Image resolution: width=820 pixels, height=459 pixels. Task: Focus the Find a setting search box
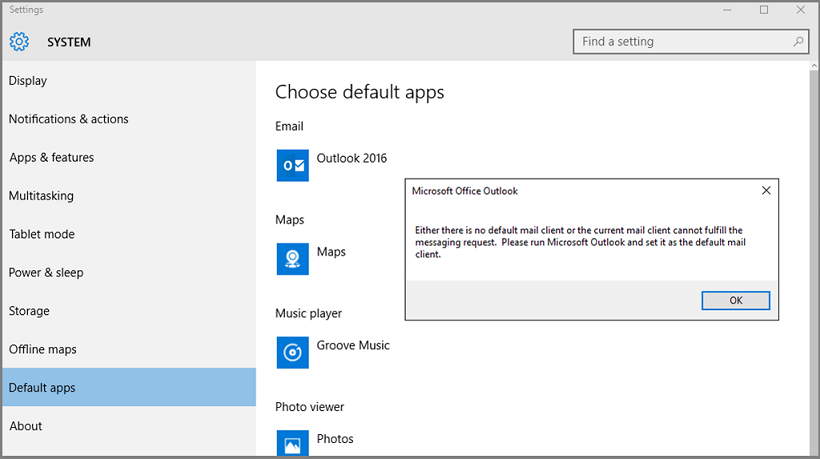pyautogui.click(x=691, y=42)
